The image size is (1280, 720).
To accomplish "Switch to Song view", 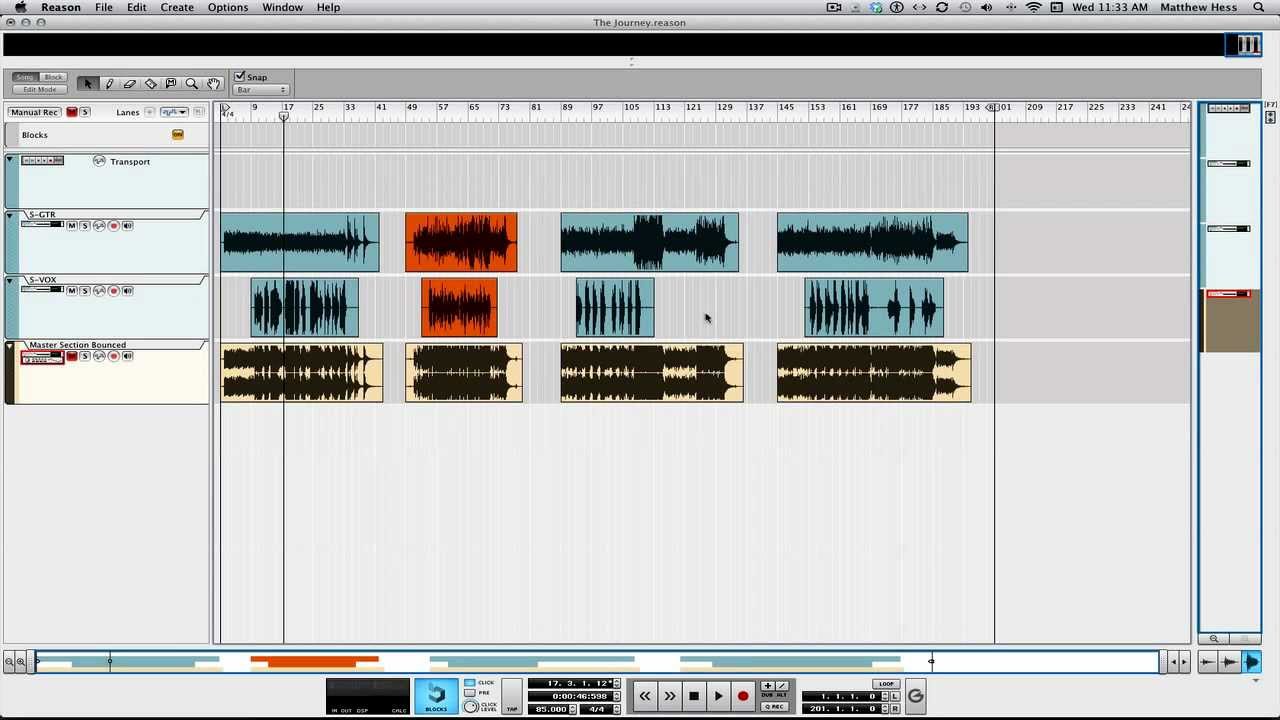I will point(25,77).
